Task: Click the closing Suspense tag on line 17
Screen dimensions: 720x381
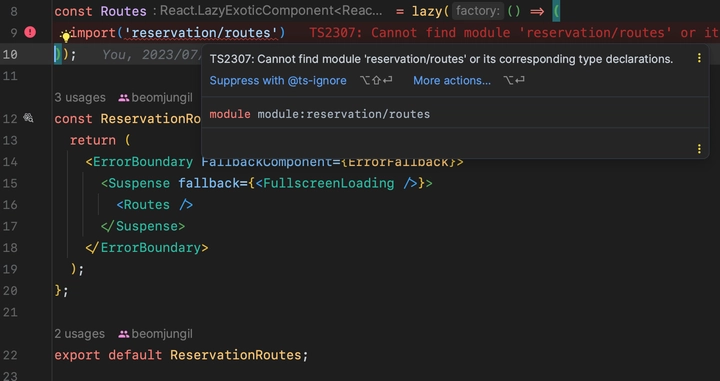Action: point(143,226)
